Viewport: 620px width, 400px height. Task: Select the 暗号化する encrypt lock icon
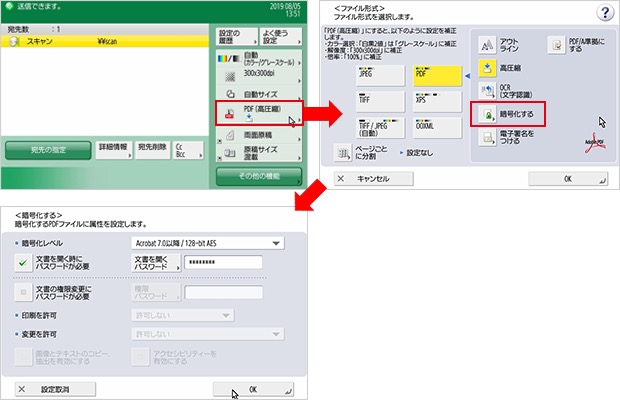[x=488, y=116]
